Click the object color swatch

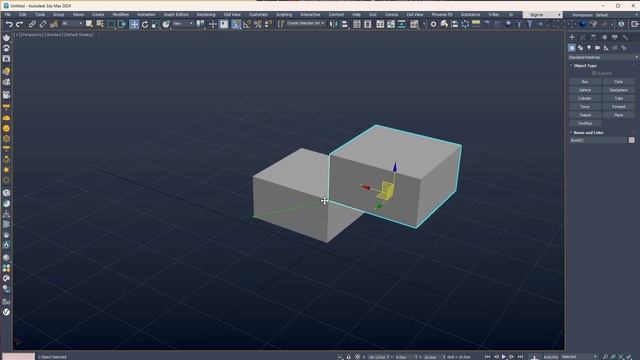(631, 140)
